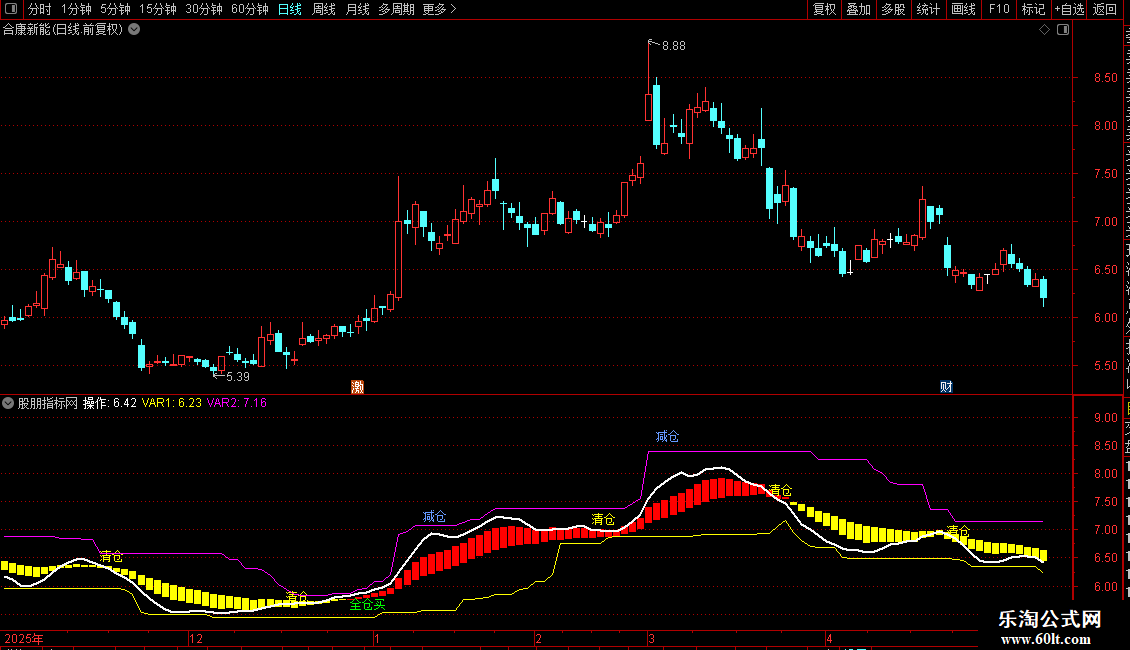Click the diamond icon in chart header

(x=1044, y=30)
